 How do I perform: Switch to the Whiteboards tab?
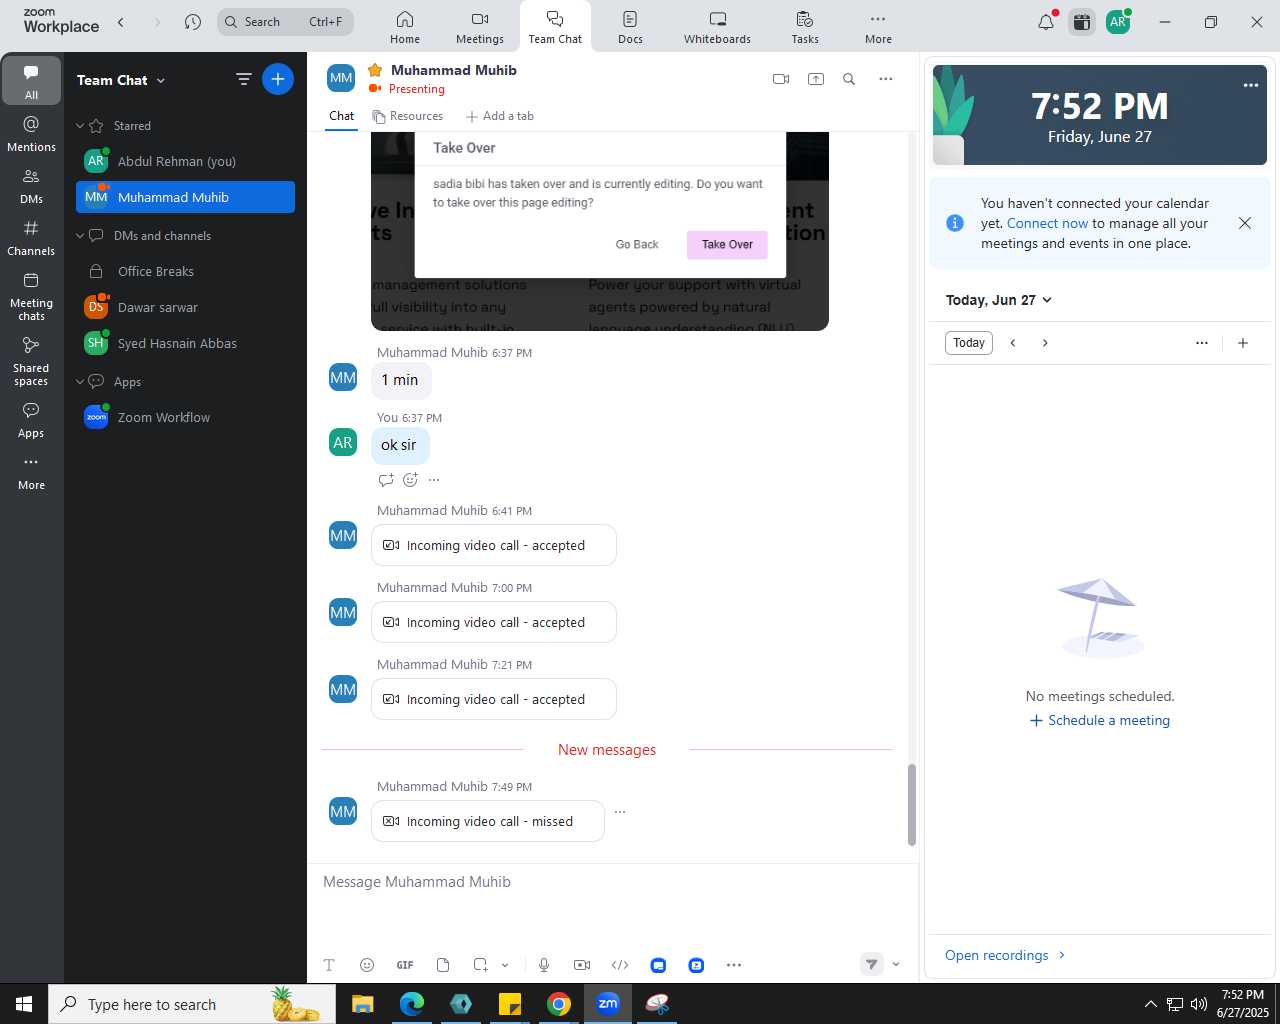pos(717,27)
